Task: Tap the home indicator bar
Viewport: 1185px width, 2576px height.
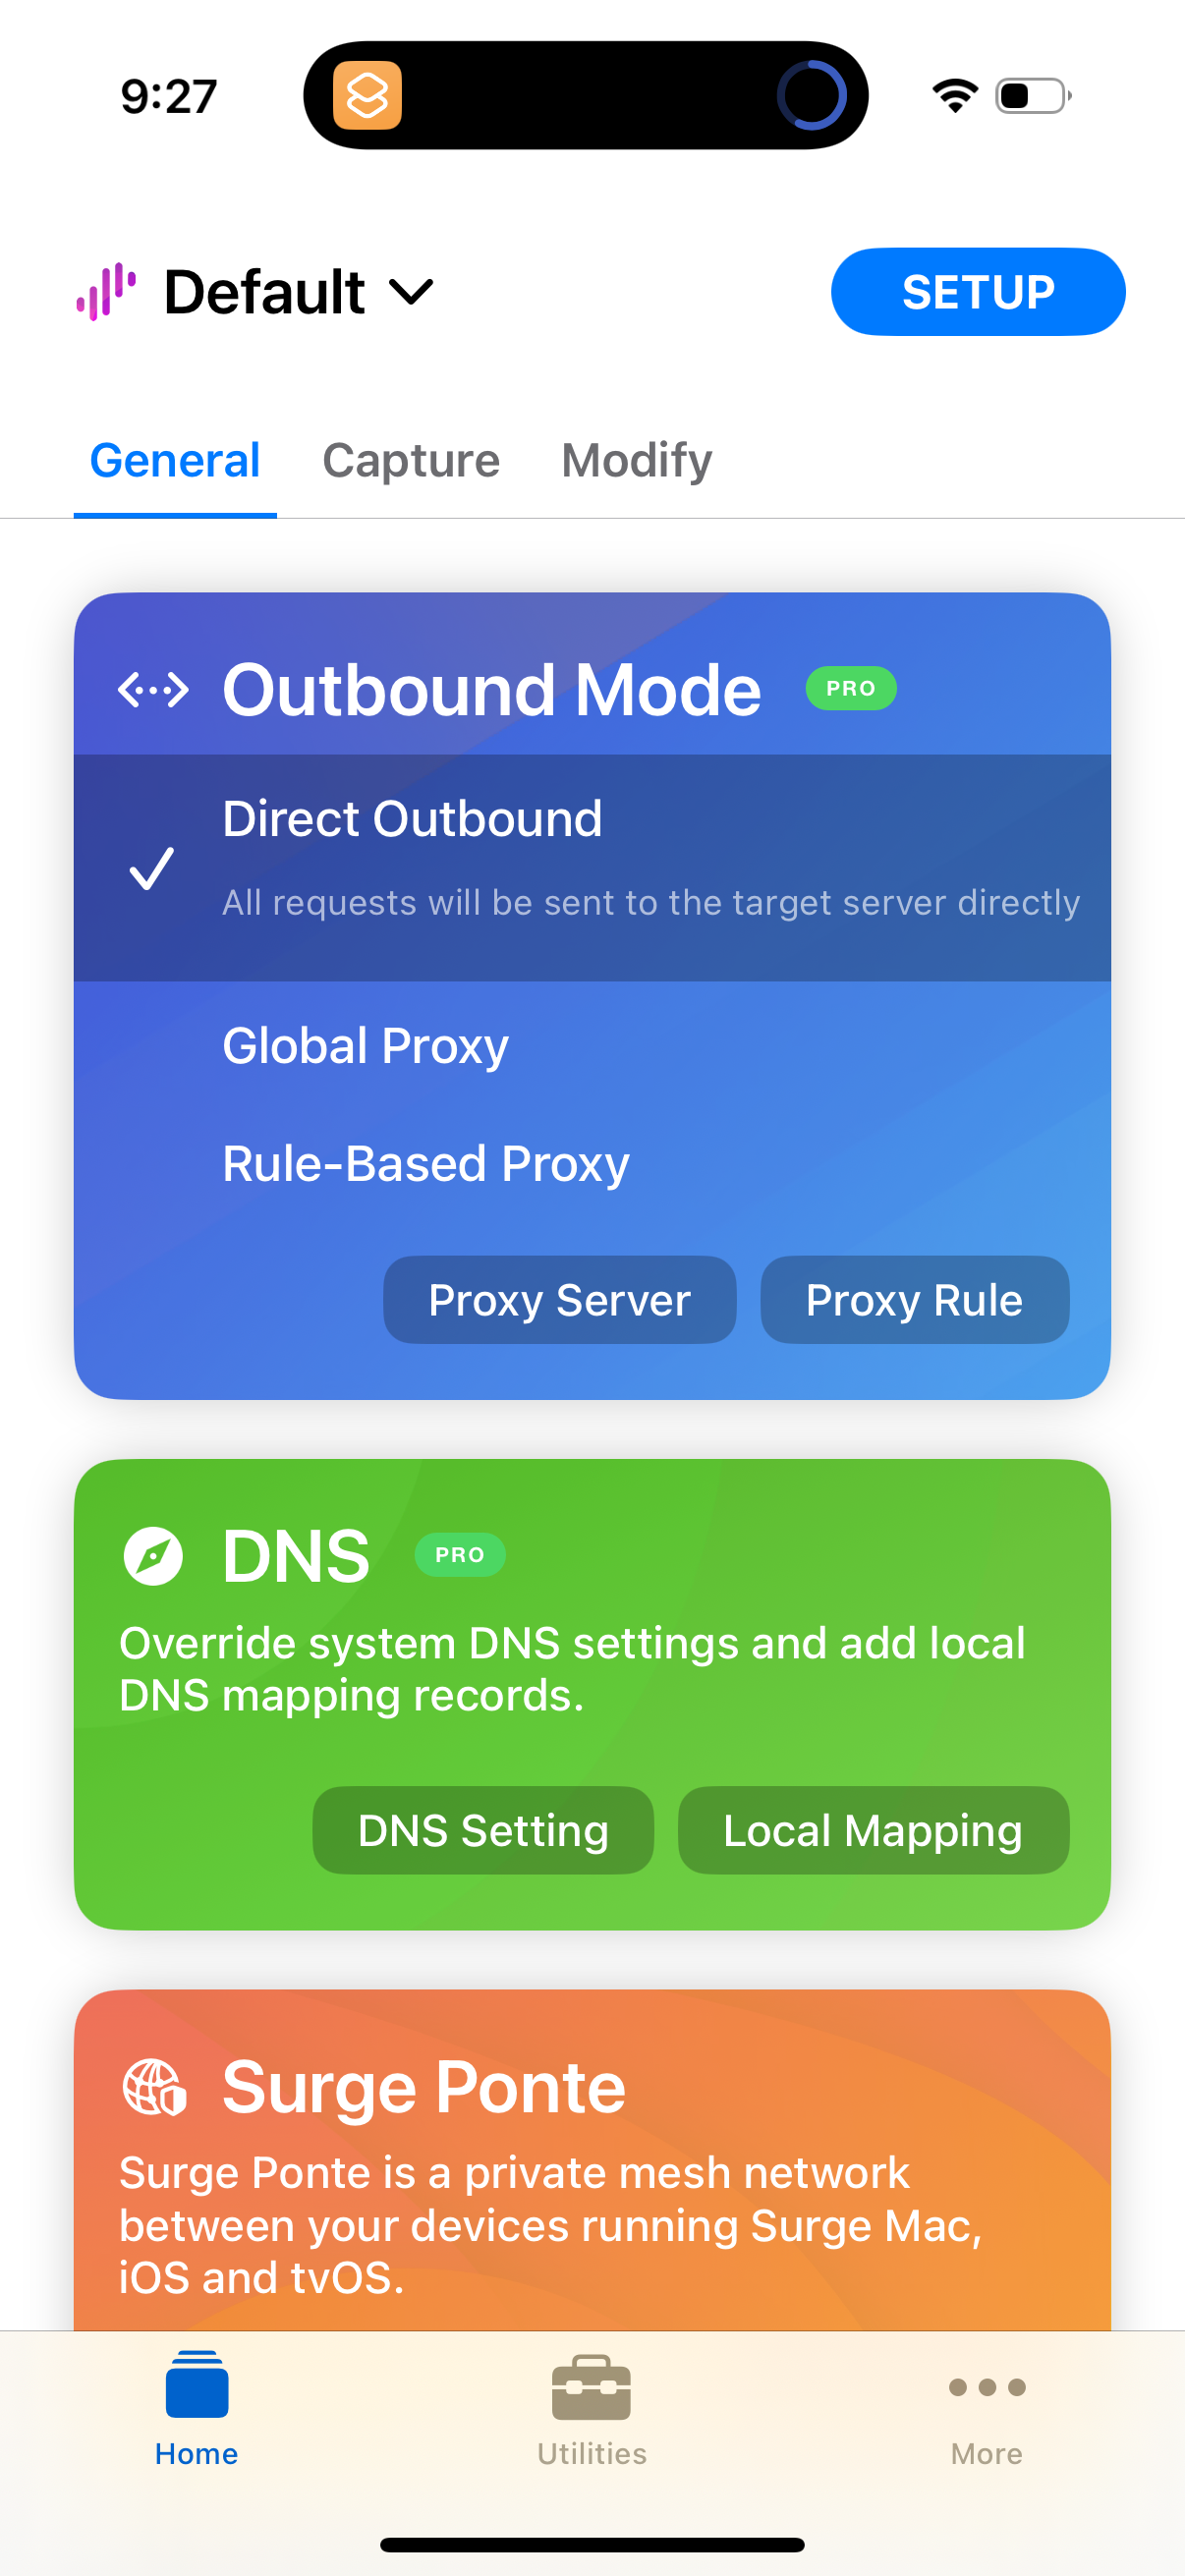Action: coord(592,2545)
